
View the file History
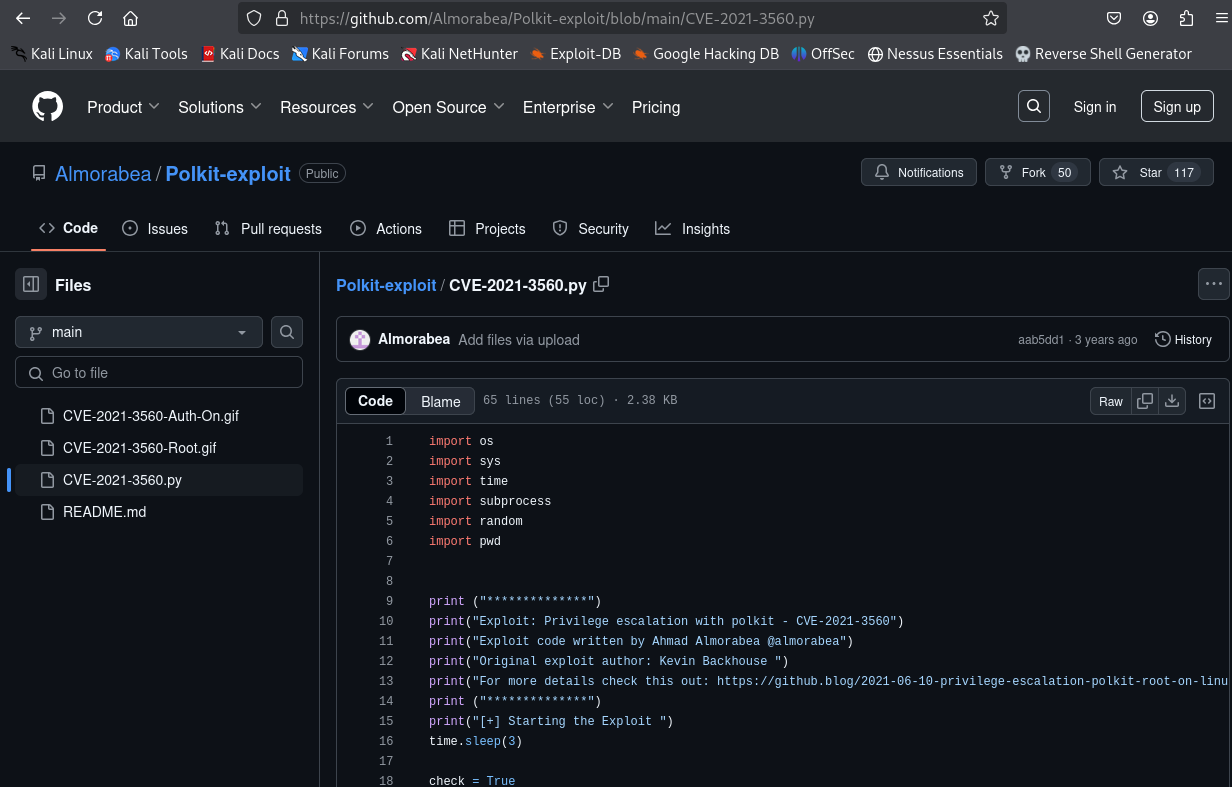tap(1183, 340)
